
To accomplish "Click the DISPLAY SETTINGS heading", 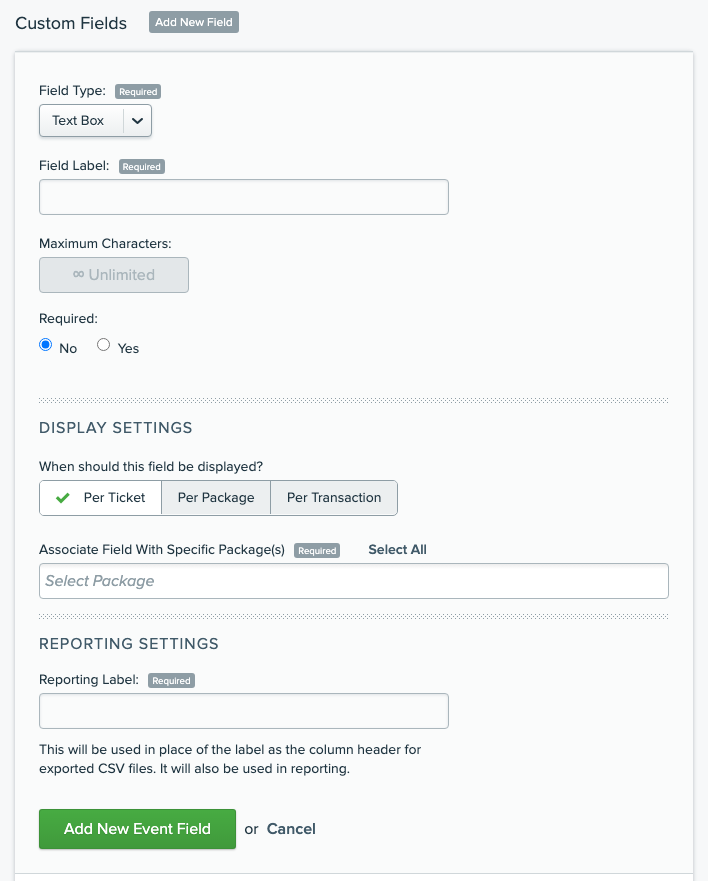I will (116, 428).
